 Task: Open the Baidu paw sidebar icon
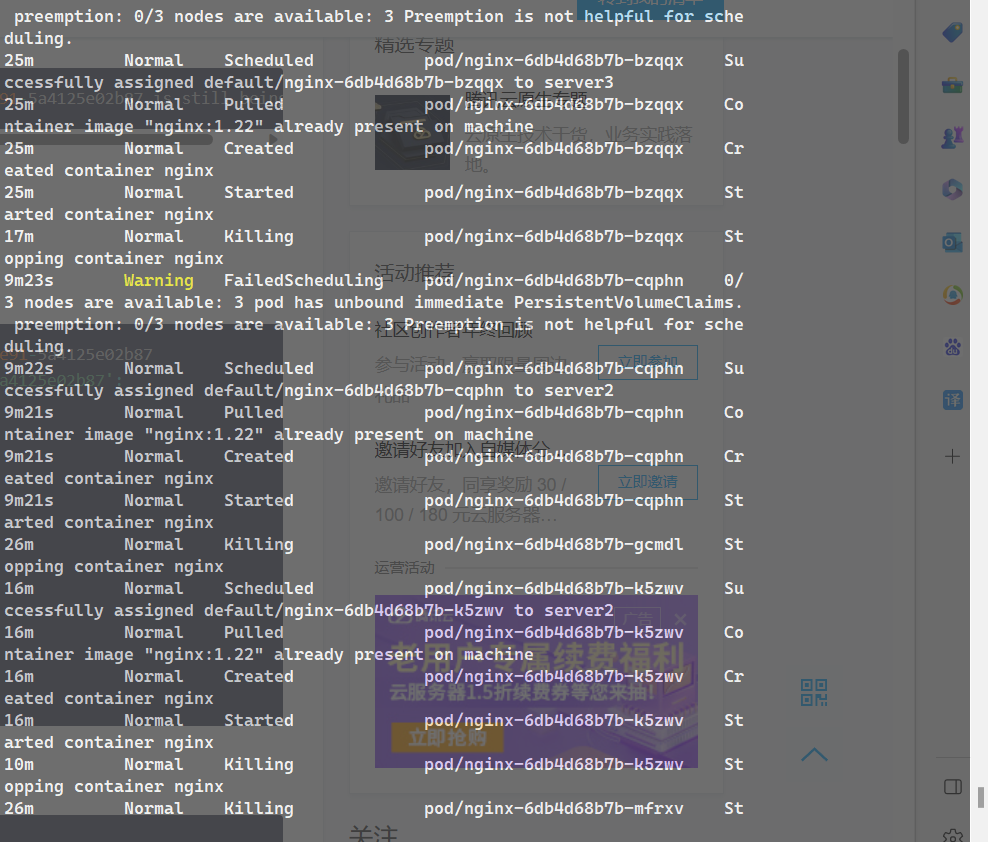tap(952, 347)
